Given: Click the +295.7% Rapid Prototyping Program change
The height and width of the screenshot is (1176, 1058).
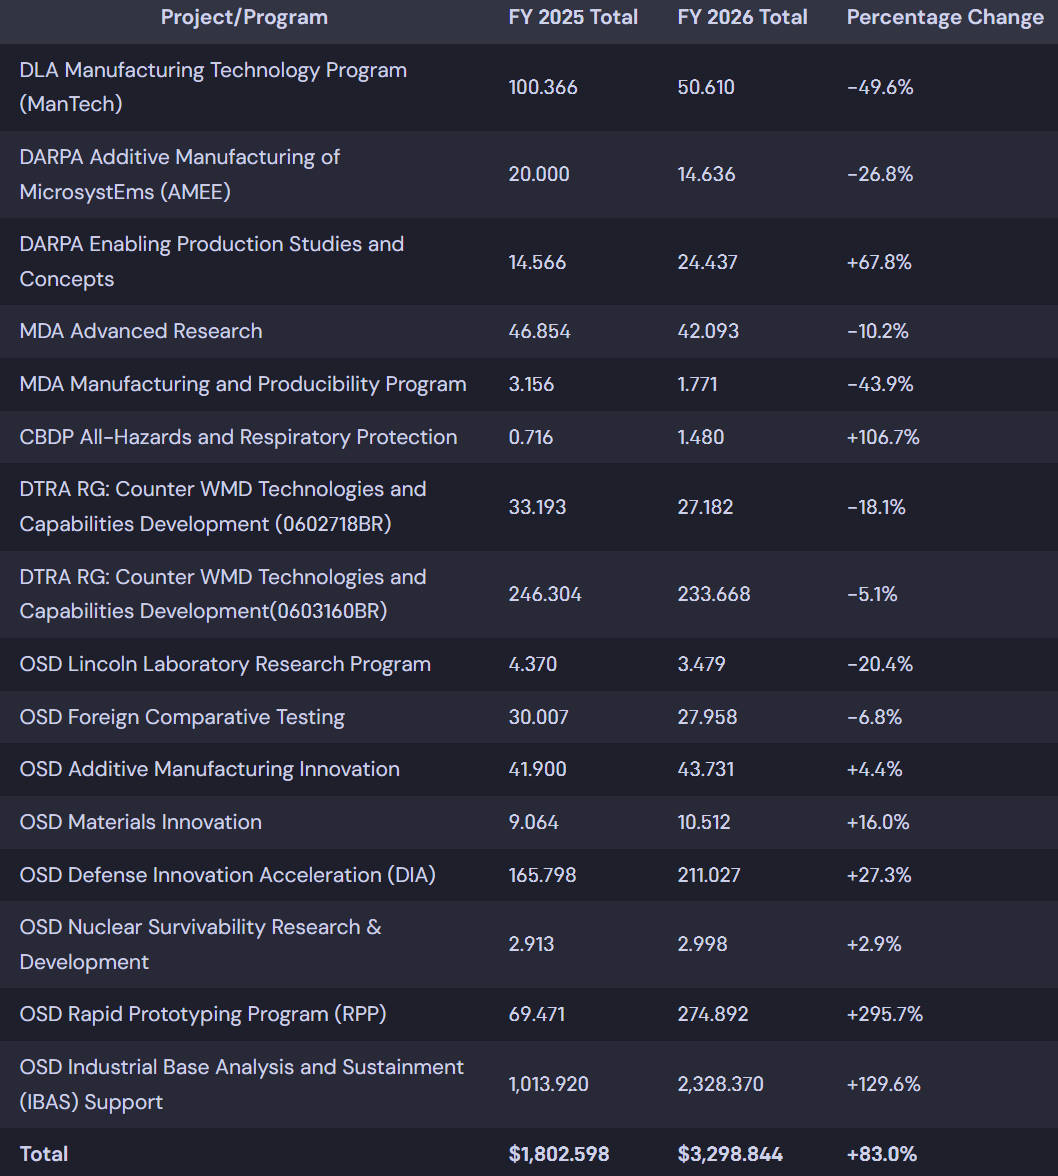Looking at the screenshot, I should click(885, 1014).
